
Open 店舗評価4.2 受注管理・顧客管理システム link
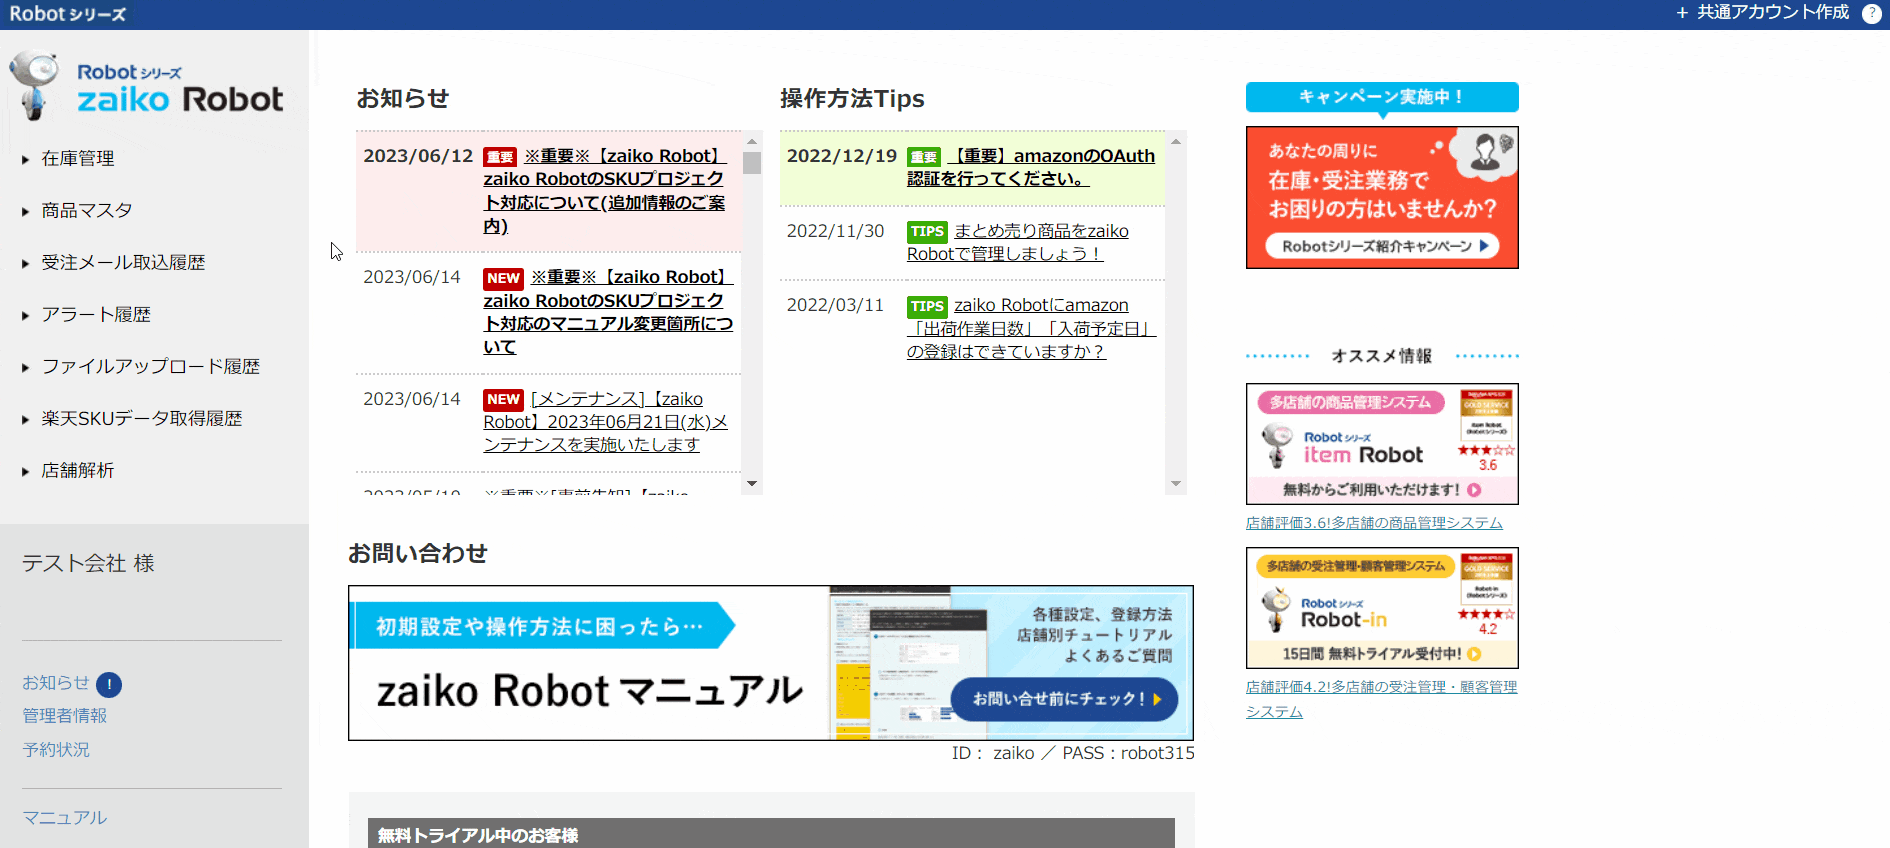[x=1381, y=699]
